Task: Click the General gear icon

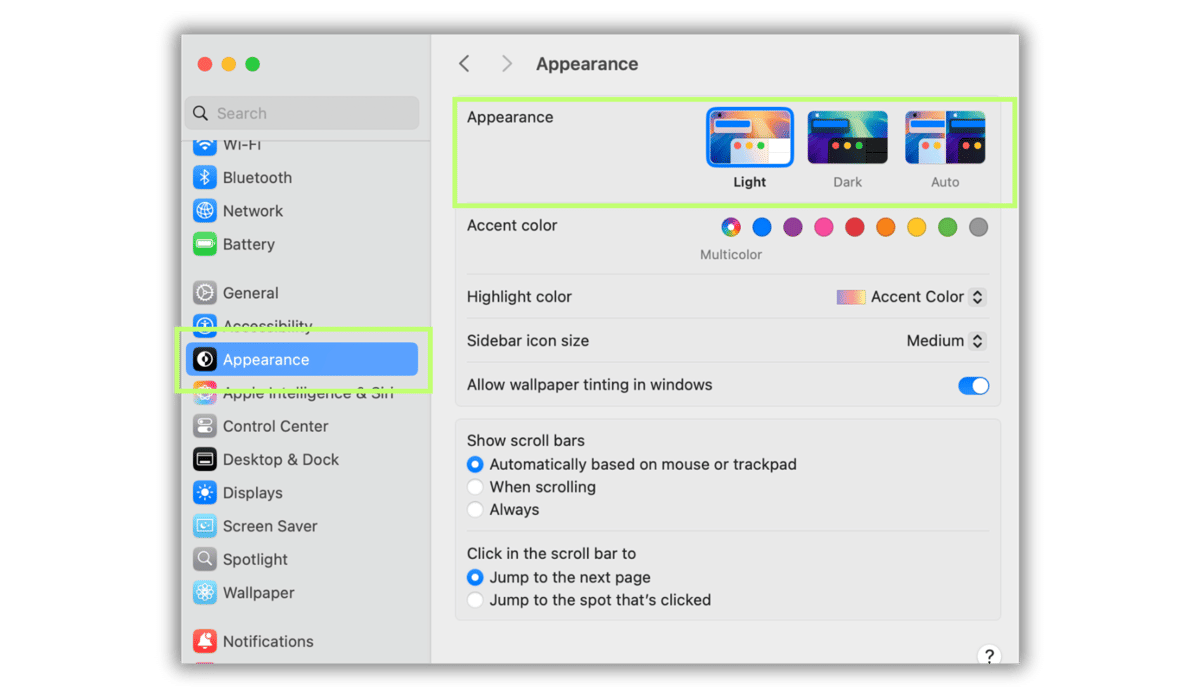Action: [205, 293]
